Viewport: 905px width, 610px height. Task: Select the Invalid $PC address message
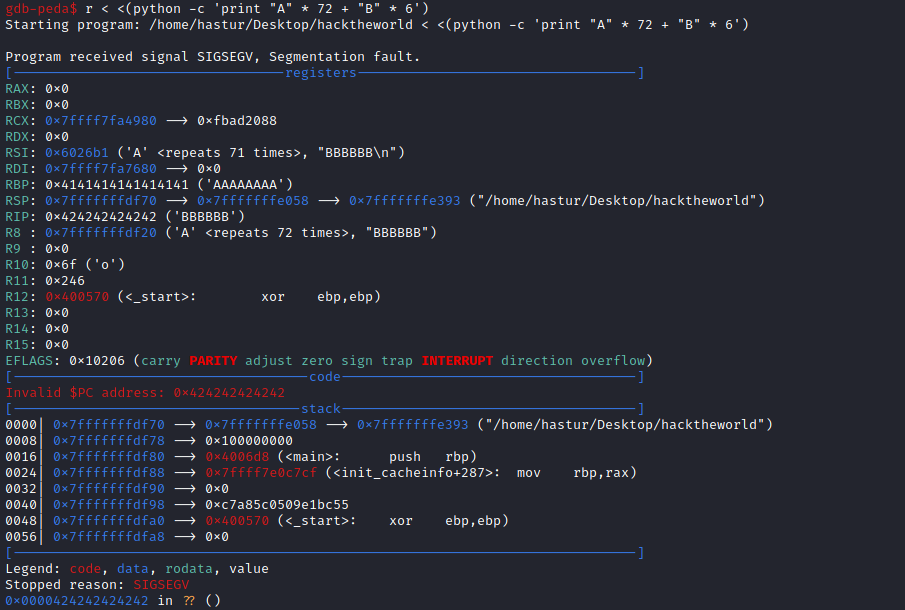coord(144,393)
